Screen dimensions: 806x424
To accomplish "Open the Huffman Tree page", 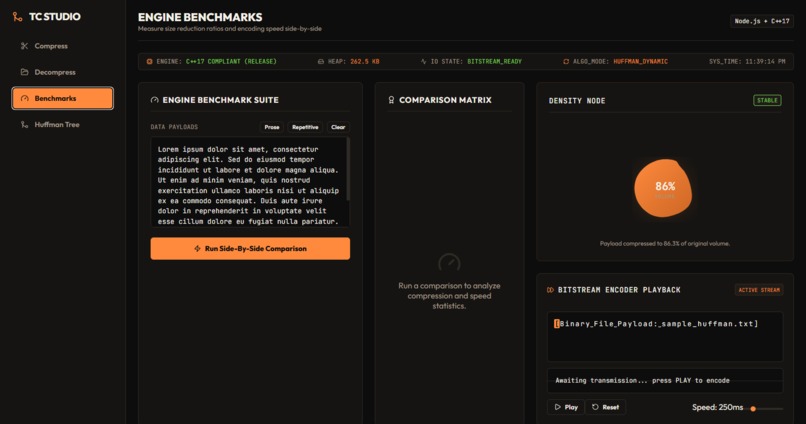I will pyautogui.click(x=62, y=124).
